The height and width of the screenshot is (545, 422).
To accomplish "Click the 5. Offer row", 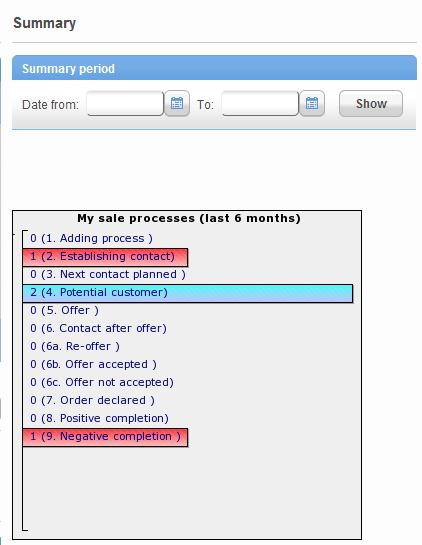I will point(64,310).
